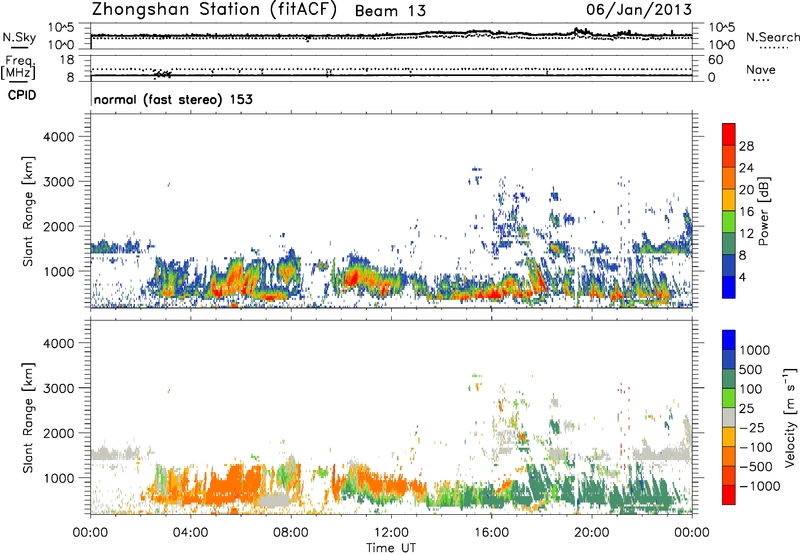Viewport: 800px width, 554px height.
Task: Click the '12' Power colorbar tick label
Action: pyautogui.click(x=746, y=234)
